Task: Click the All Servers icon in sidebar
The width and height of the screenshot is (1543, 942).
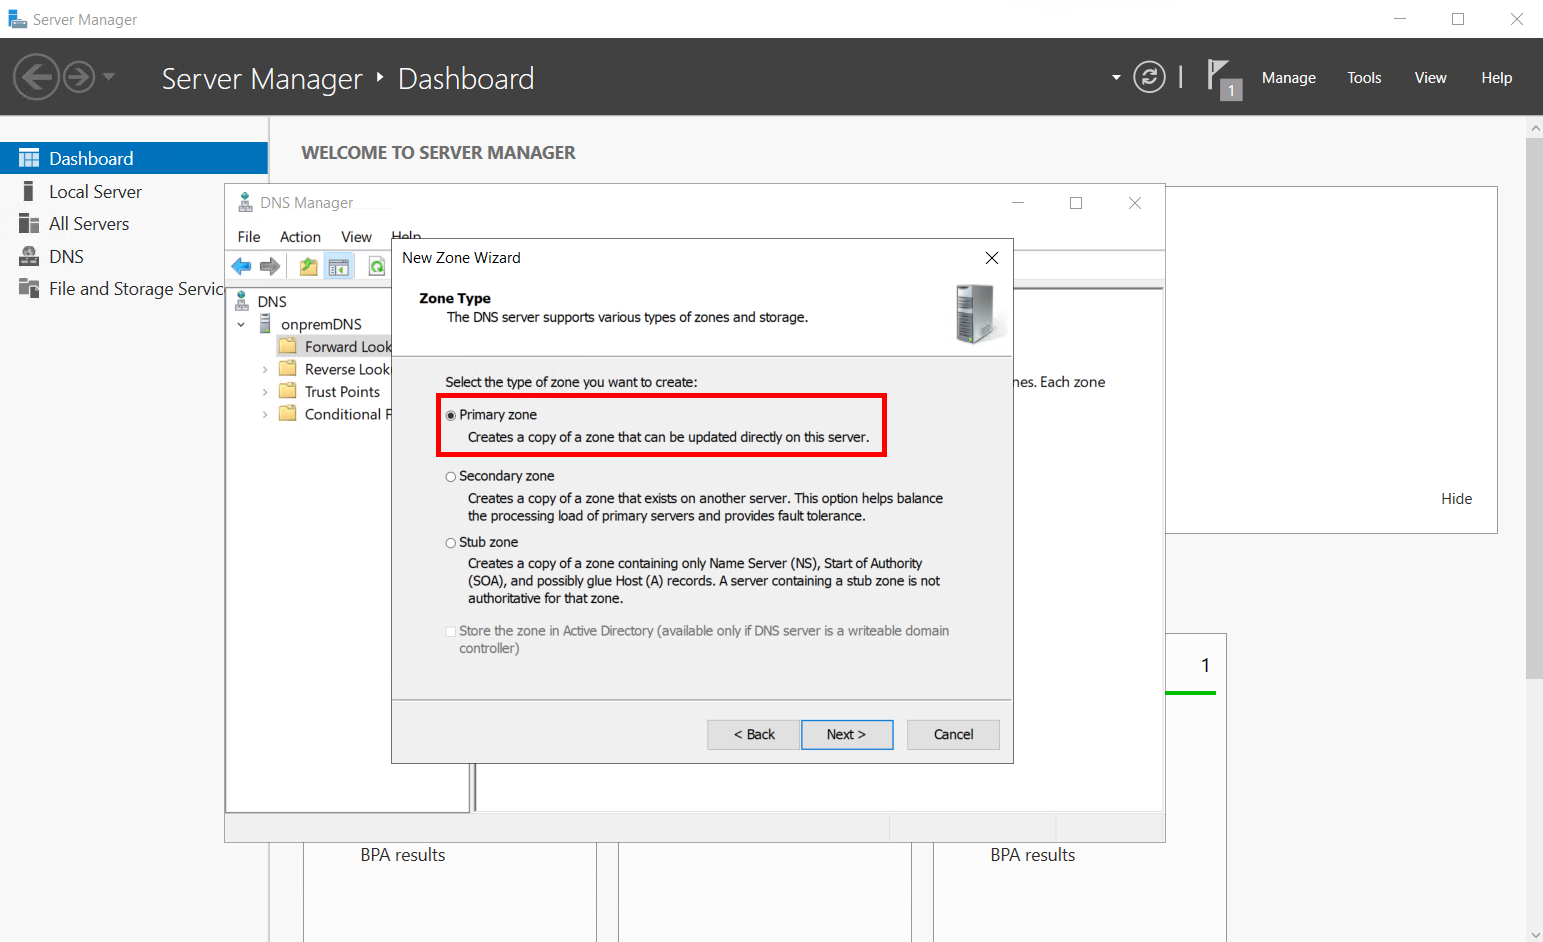Action: 29,224
